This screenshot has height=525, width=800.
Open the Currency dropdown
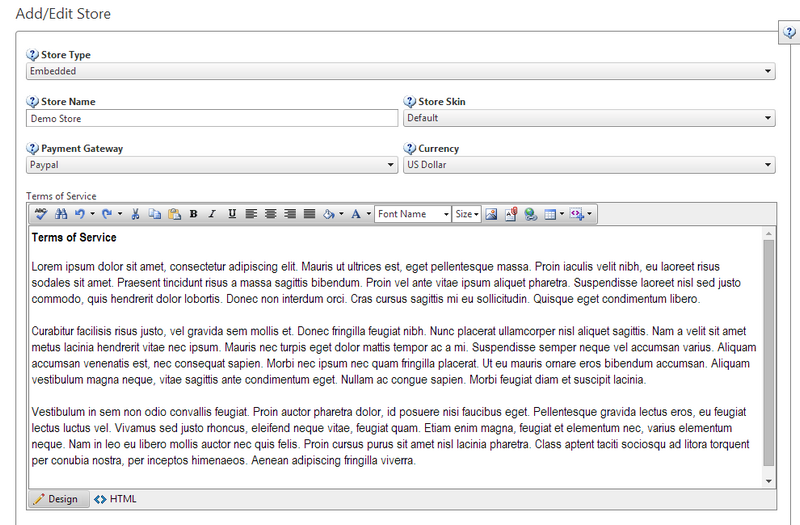pyautogui.click(x=589, y=165)
